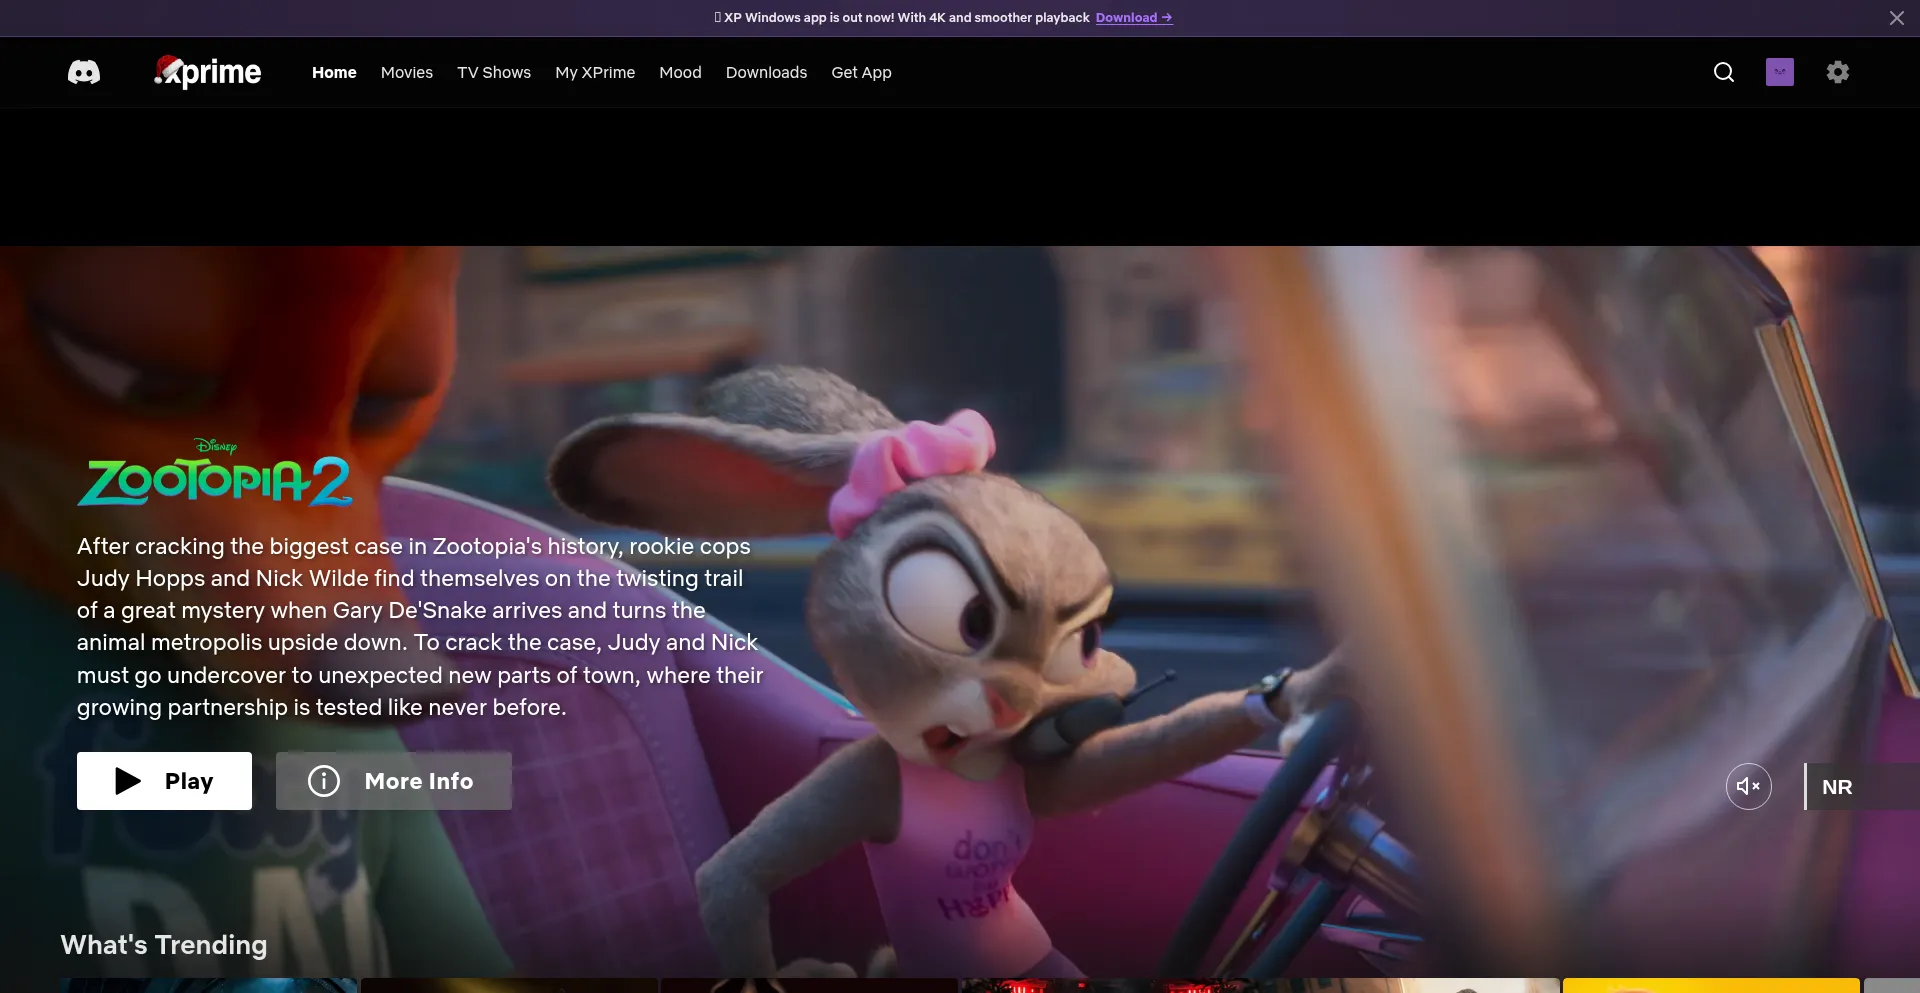
Task: Open the Discord icon link
Action: point(84,72)
